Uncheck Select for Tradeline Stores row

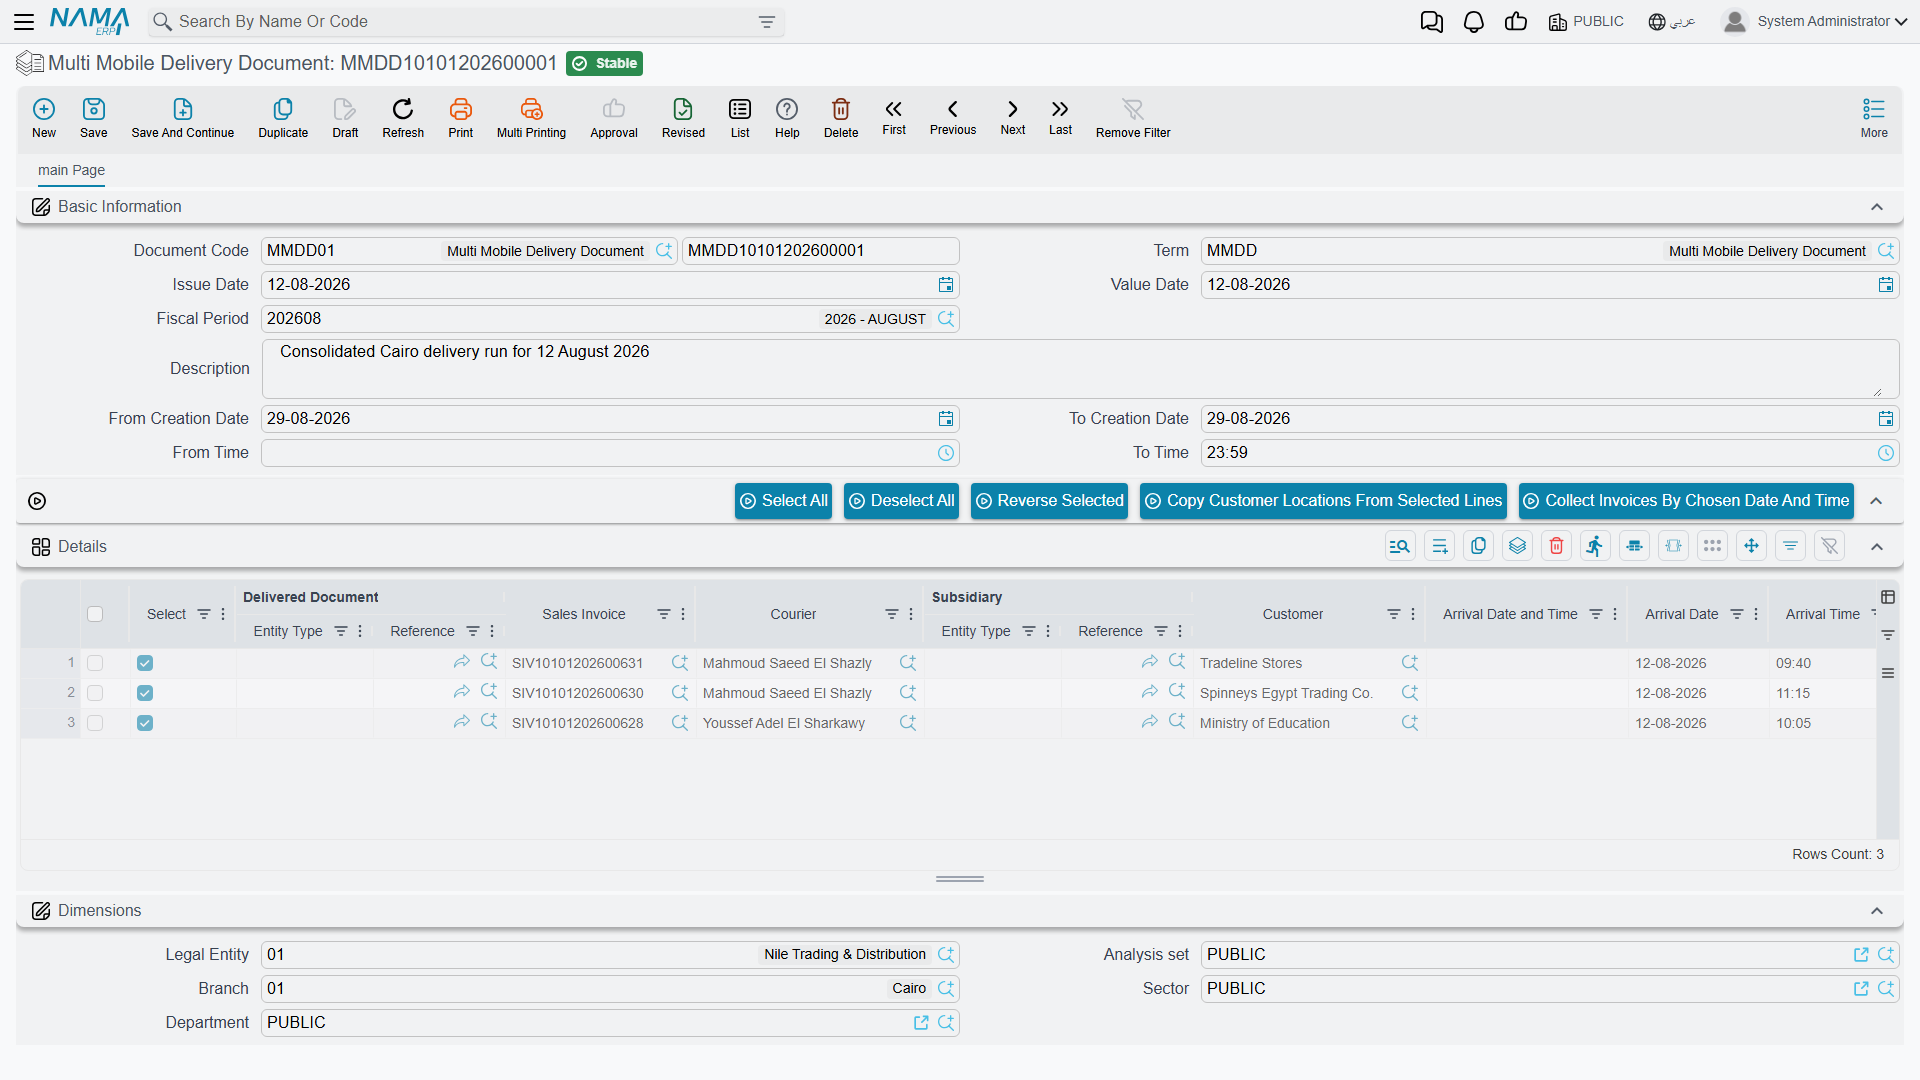coord(145,663)
